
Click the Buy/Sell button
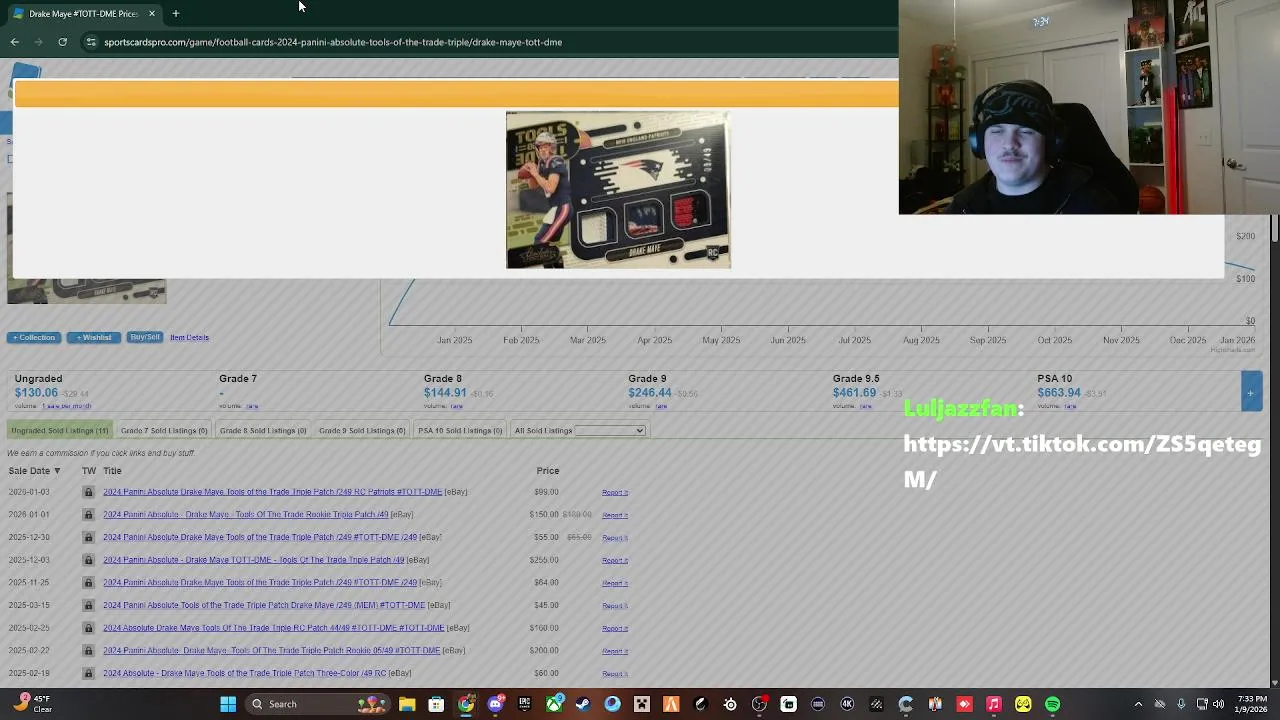pos(145,337)
